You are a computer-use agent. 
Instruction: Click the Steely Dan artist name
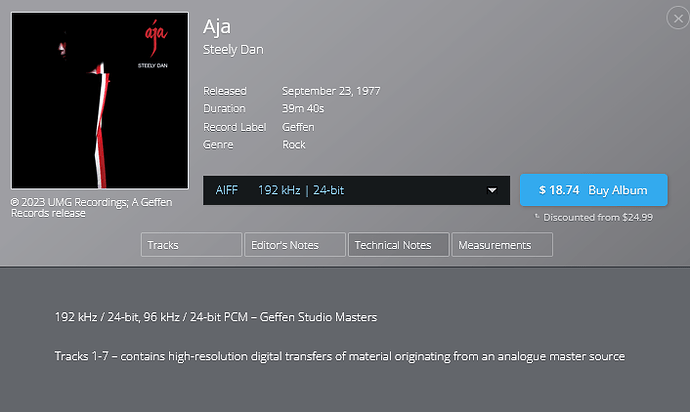click(233, 50)
